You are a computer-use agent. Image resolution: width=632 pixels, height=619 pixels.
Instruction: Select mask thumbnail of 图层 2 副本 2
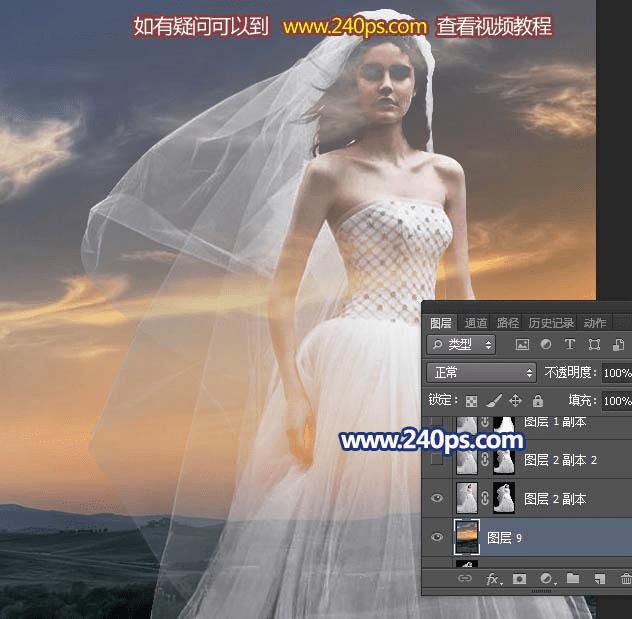point(504,461)
